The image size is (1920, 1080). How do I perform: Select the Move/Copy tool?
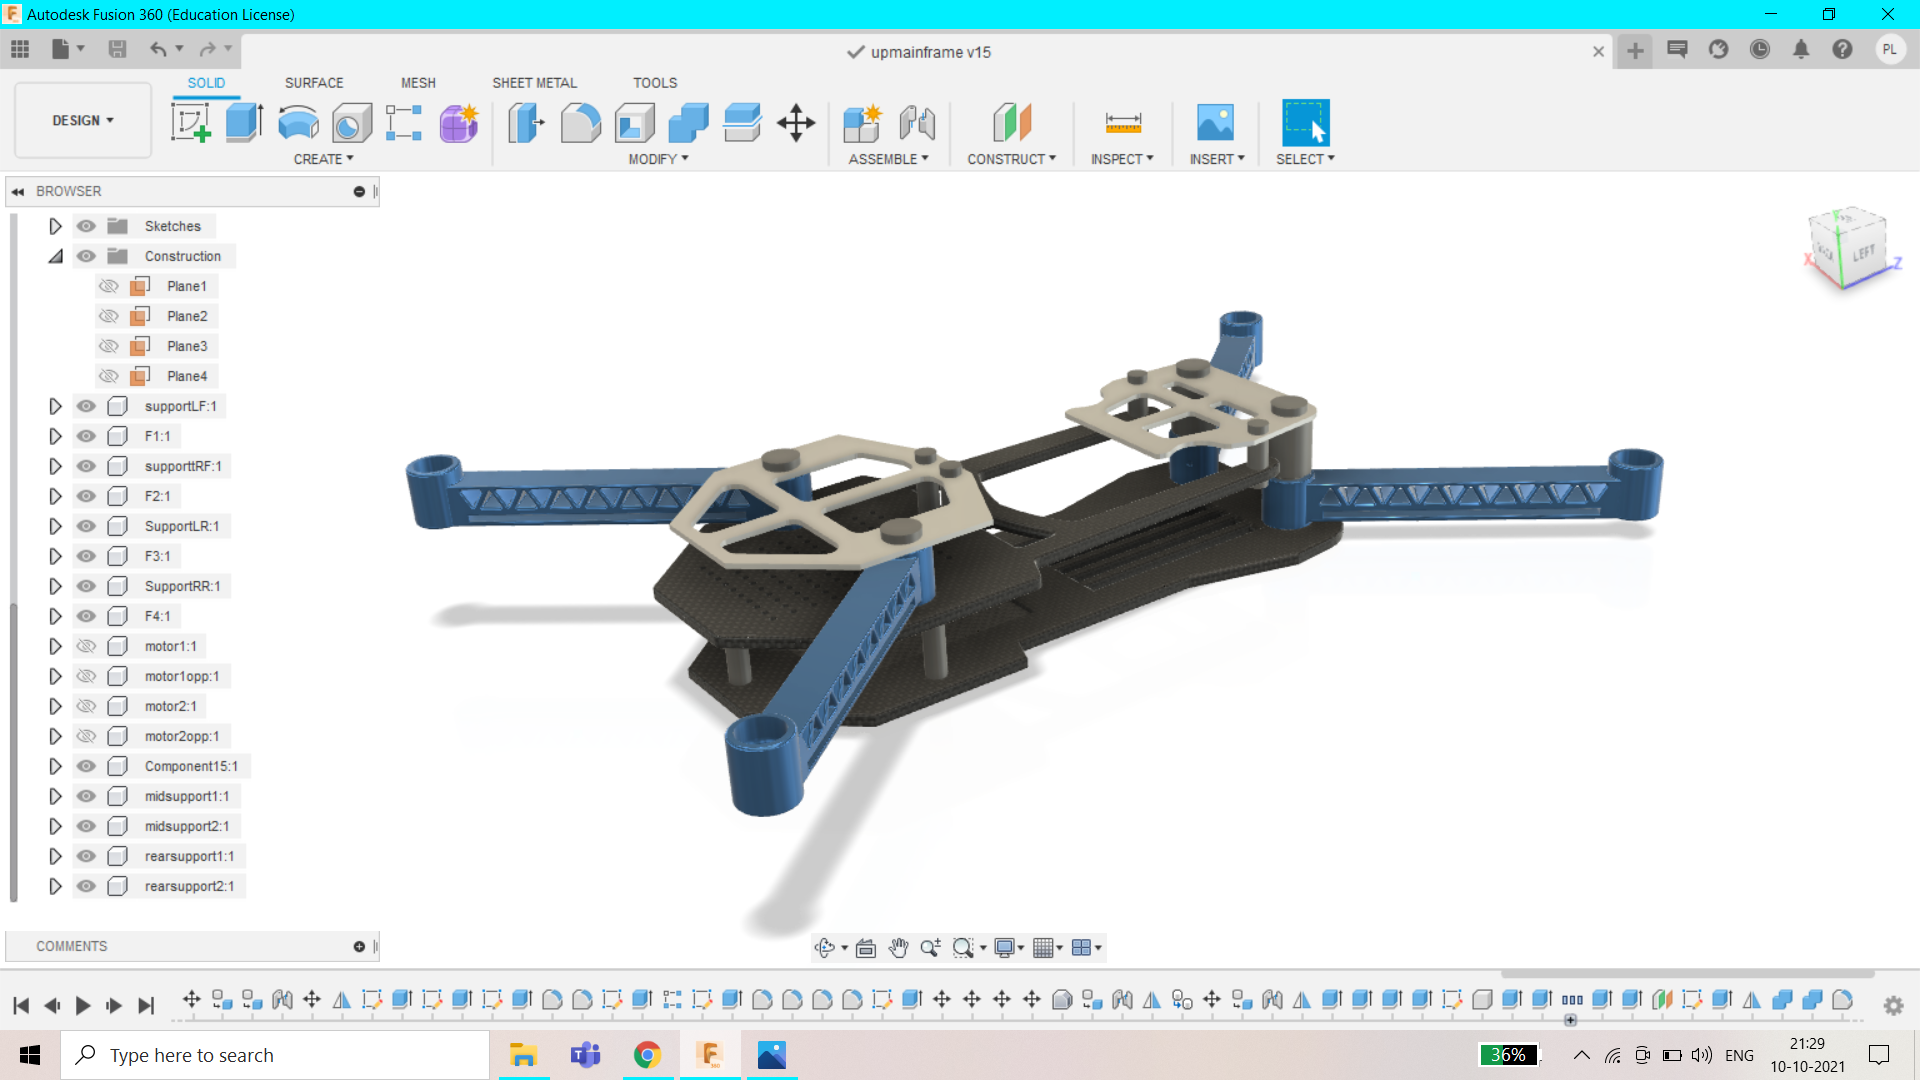coord(797,122)
